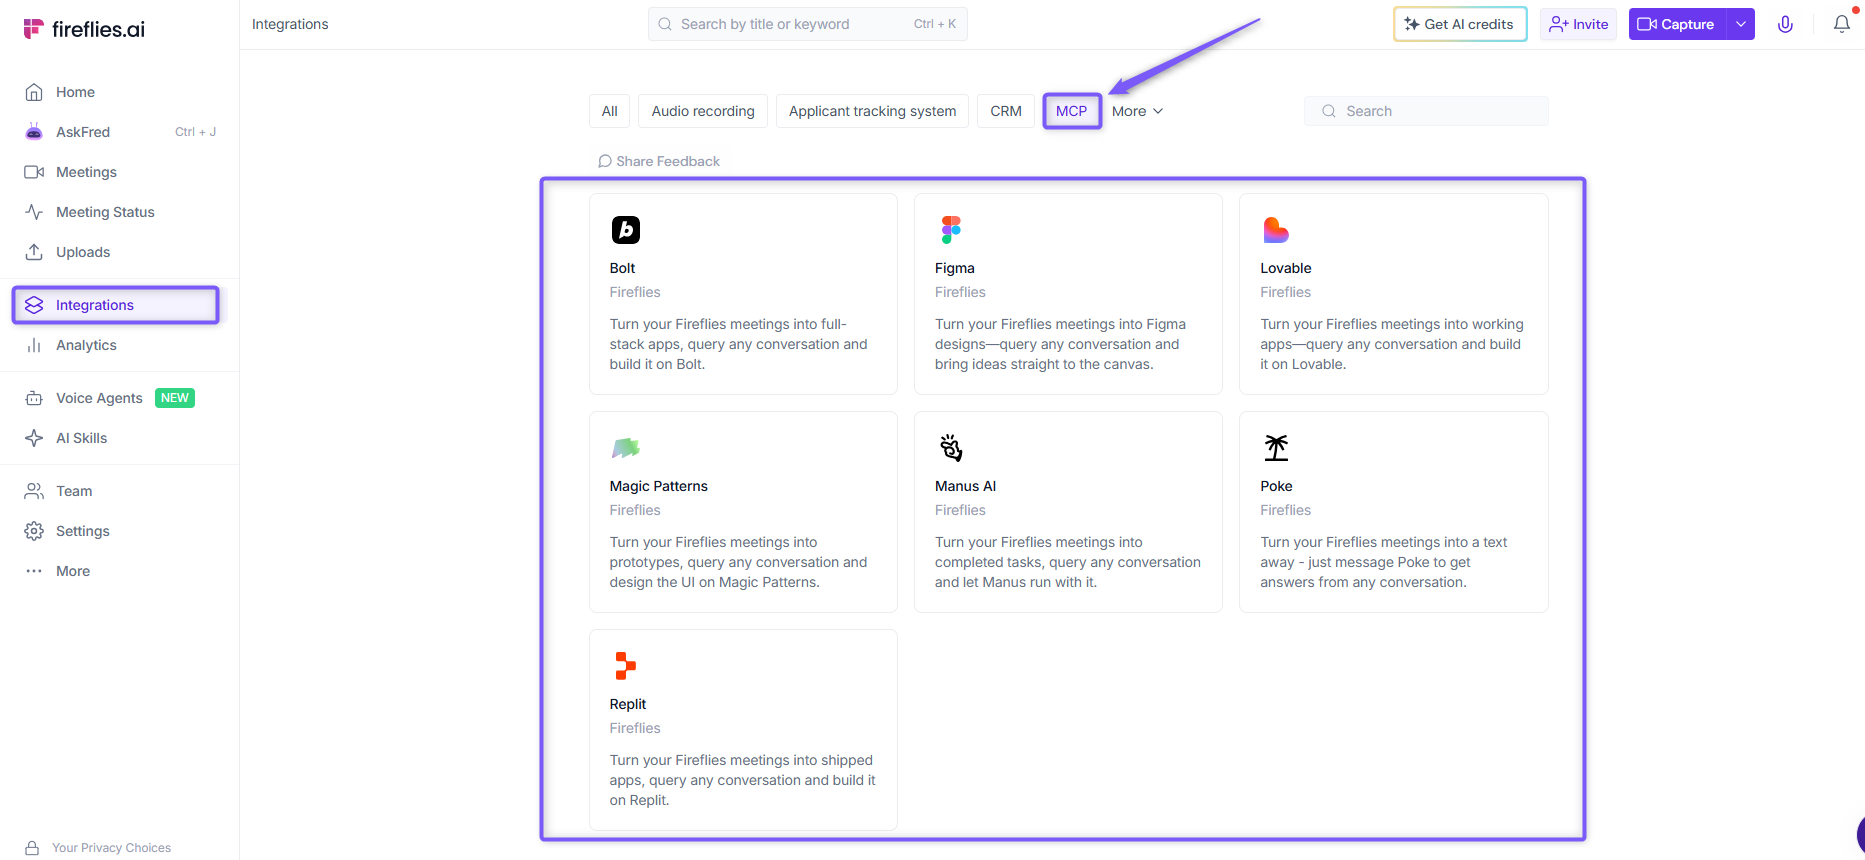Focus the integrations Search field
1865x860 pixels.
point(1426,111)
